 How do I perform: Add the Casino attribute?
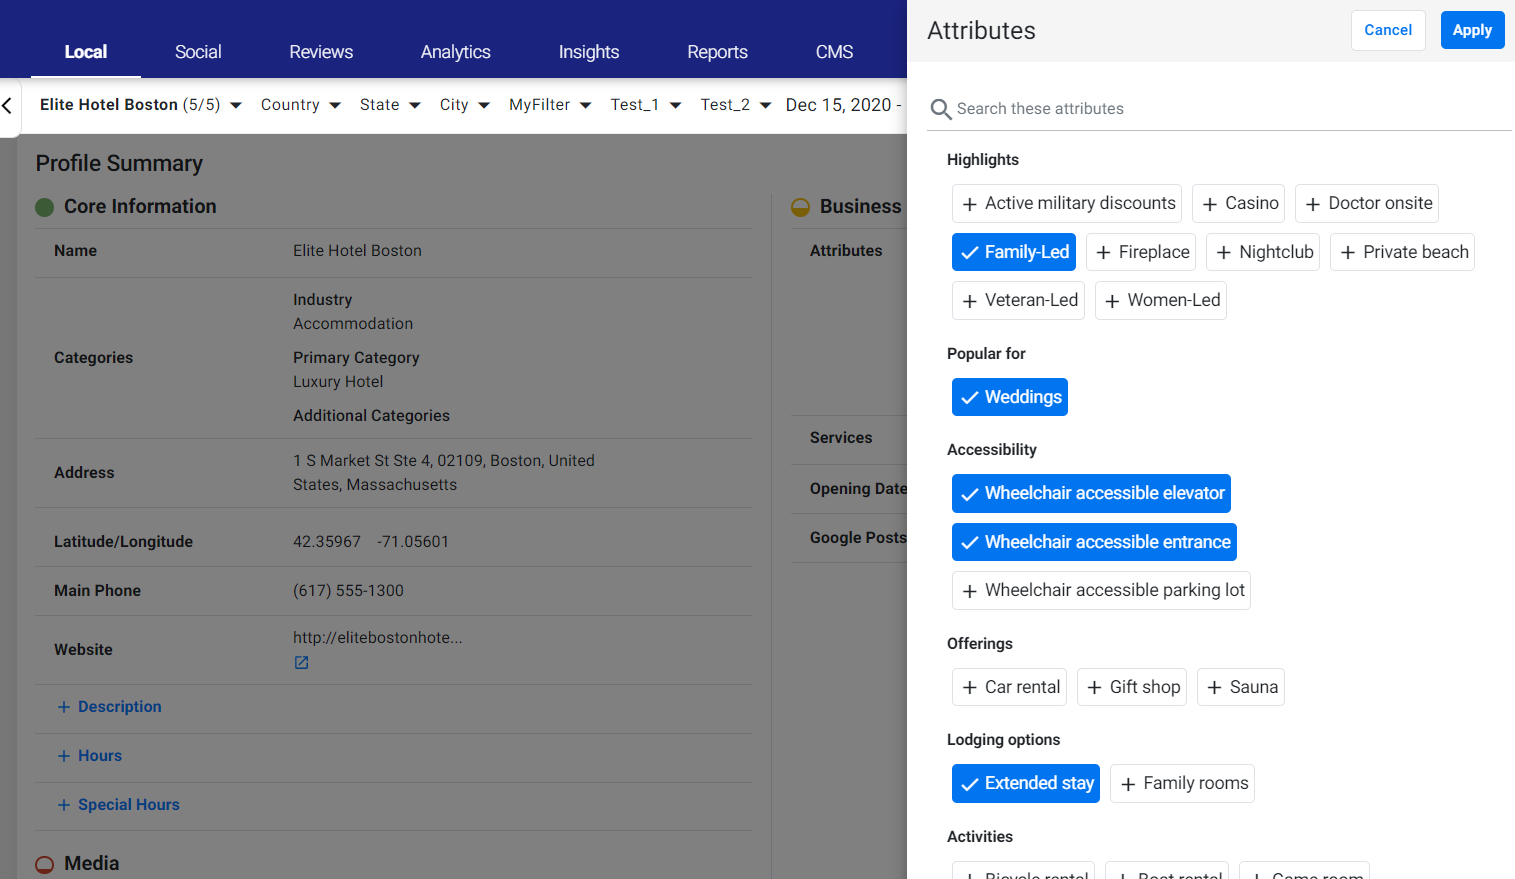pos(1238,203)
